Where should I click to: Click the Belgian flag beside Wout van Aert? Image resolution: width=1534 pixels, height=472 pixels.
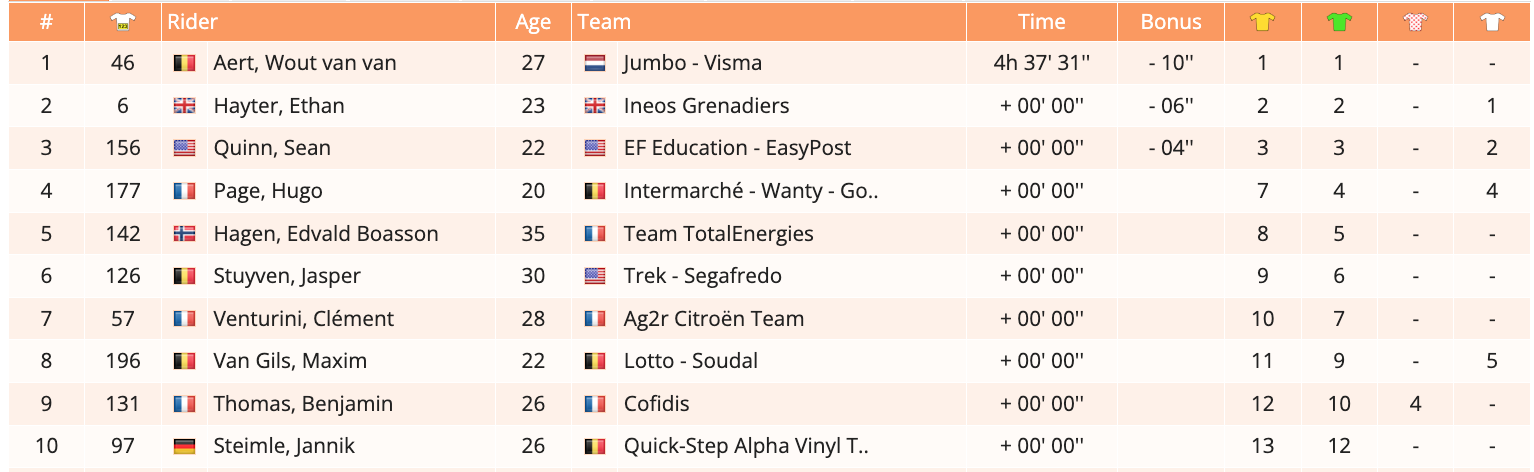pos(184,63)
